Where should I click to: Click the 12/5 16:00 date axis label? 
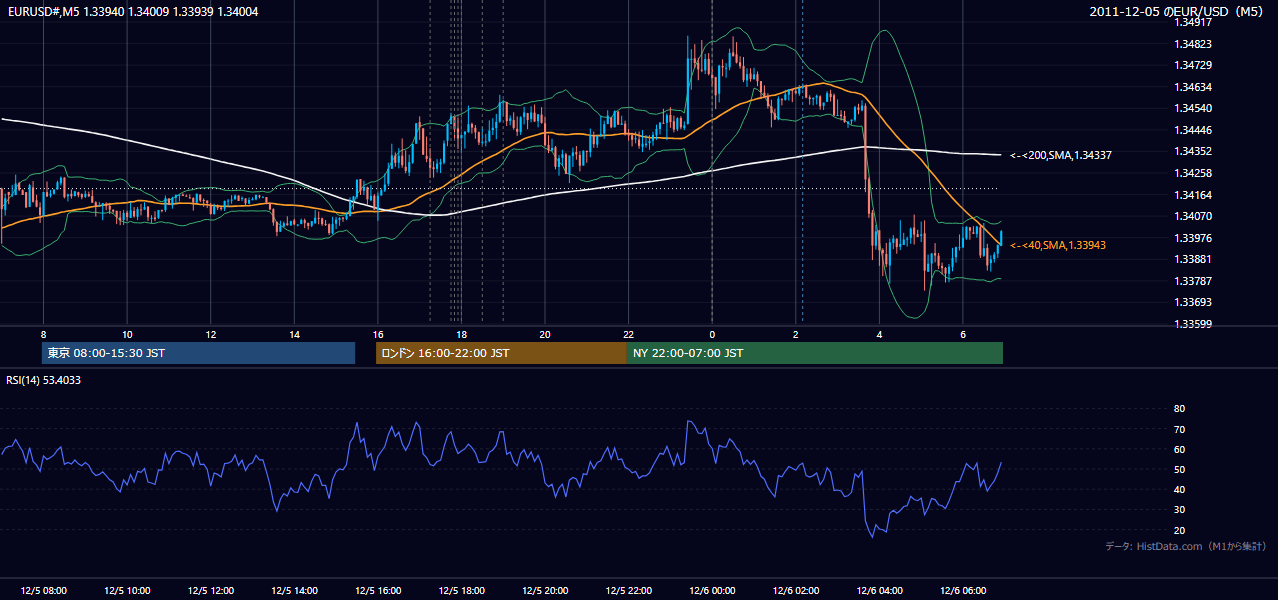click(378, 591)
